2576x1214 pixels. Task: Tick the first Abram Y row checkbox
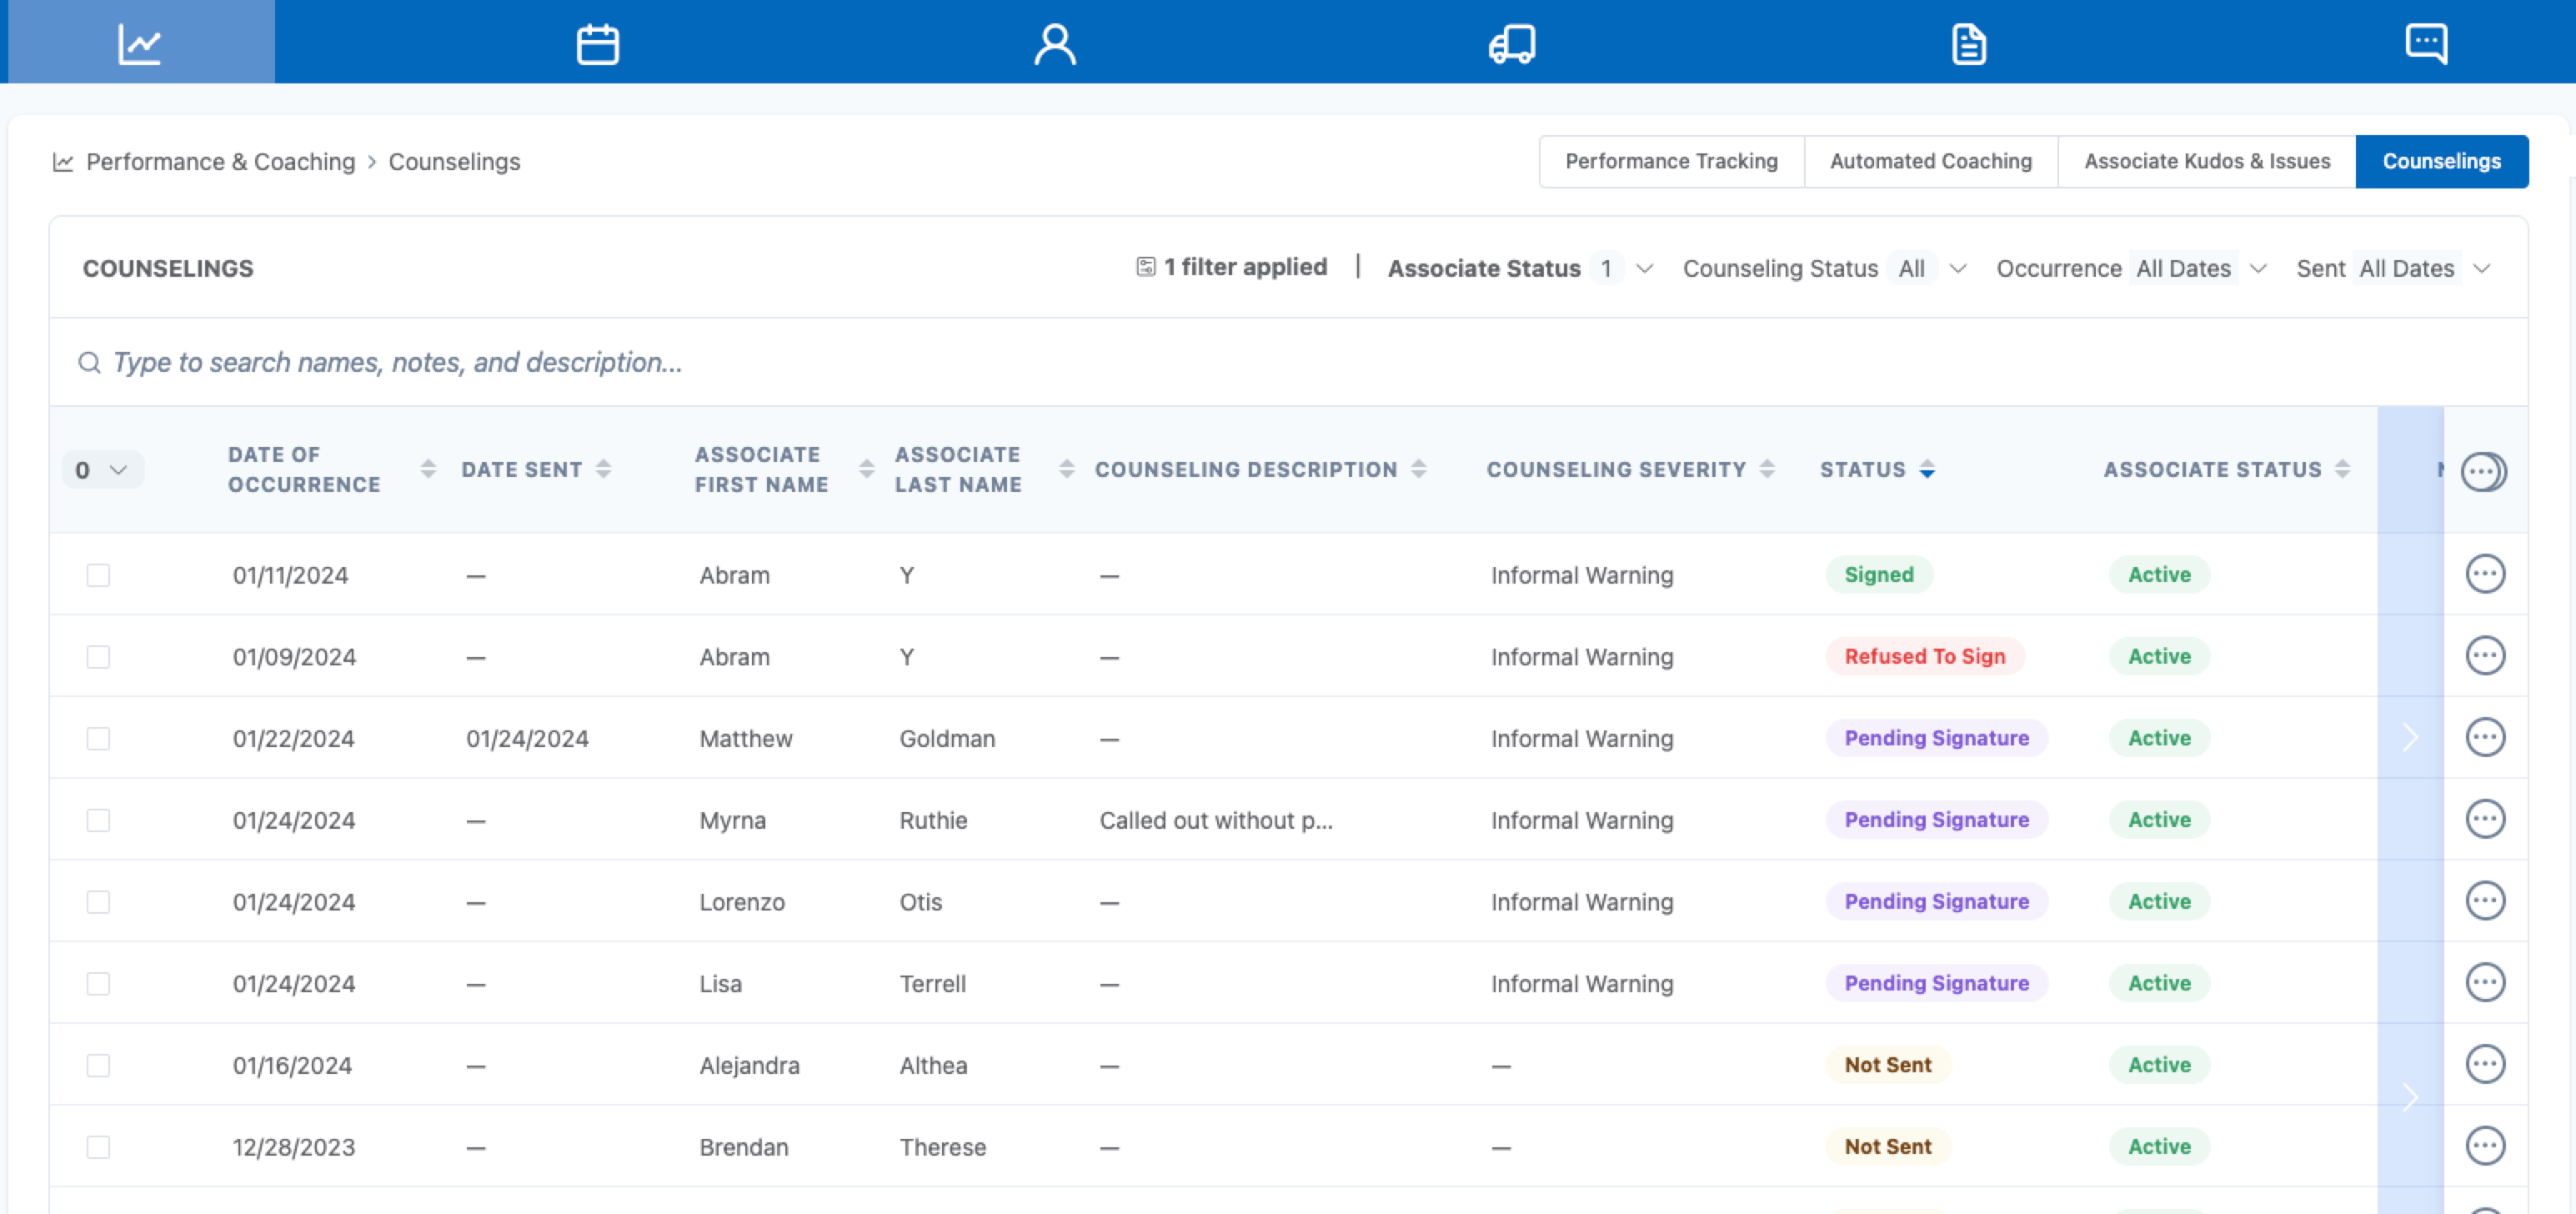tap(98, 575)
